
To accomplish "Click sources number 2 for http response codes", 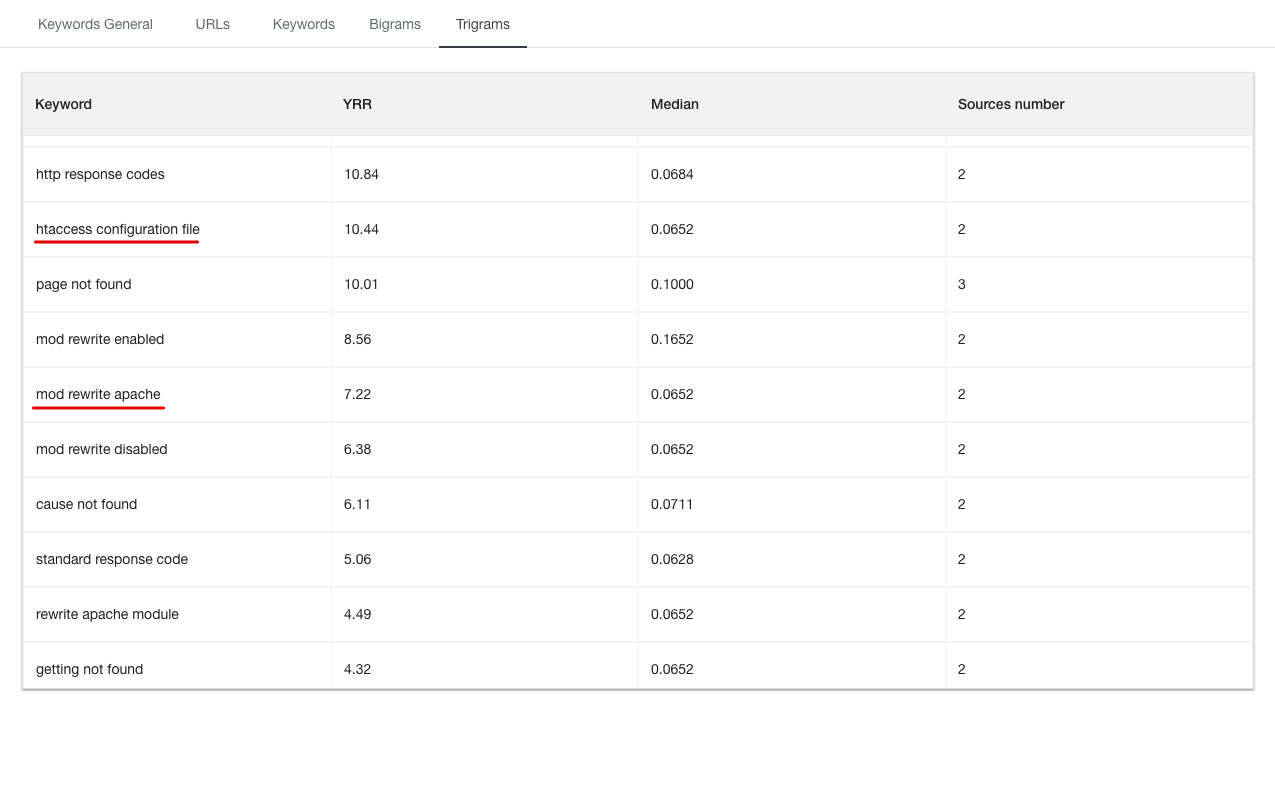I will tap(962, 174).
